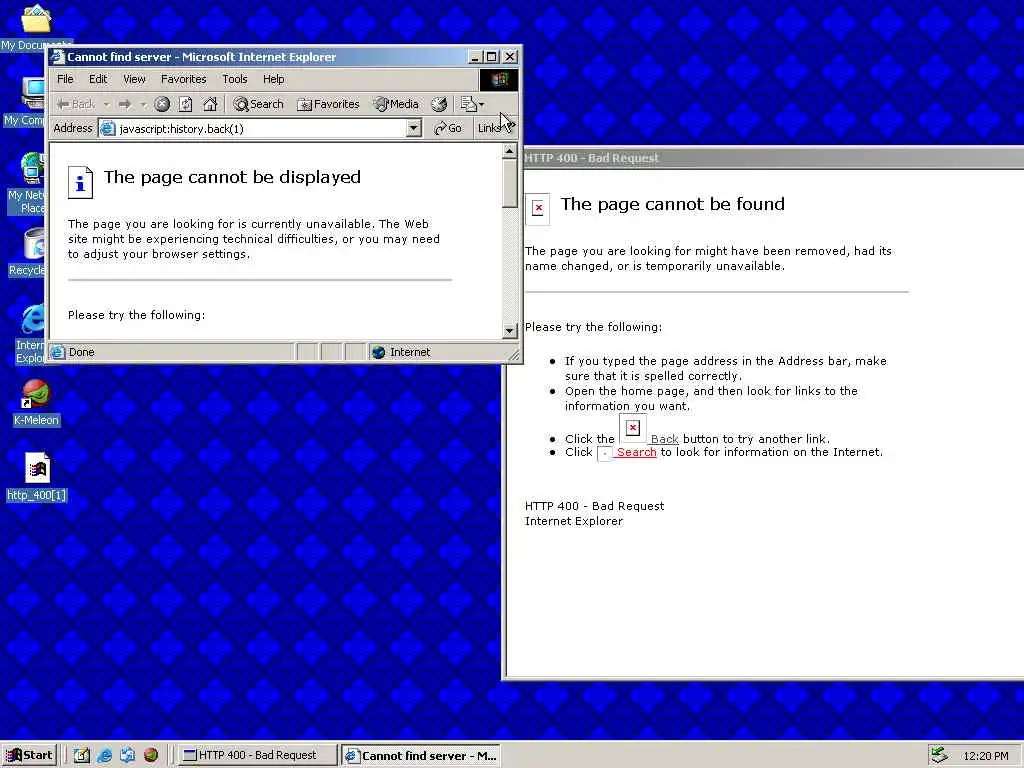Click the info icon beside page heading

[x=80, y=182]
